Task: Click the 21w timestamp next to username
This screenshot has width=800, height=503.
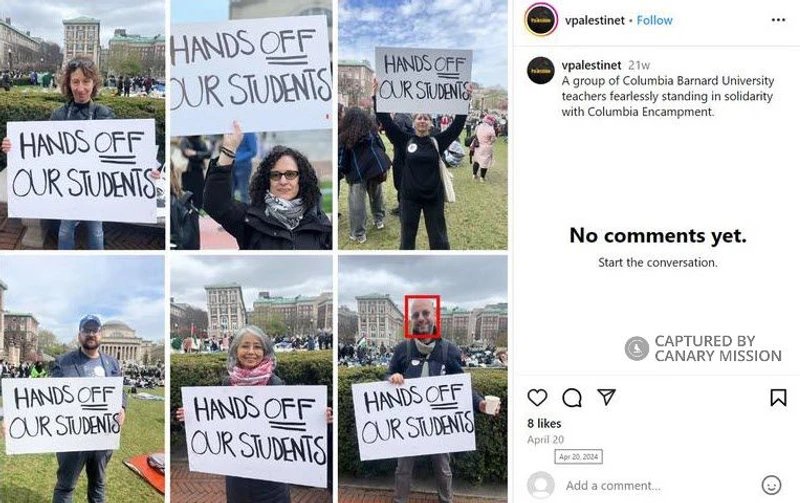Action: [x=639, y=65]
